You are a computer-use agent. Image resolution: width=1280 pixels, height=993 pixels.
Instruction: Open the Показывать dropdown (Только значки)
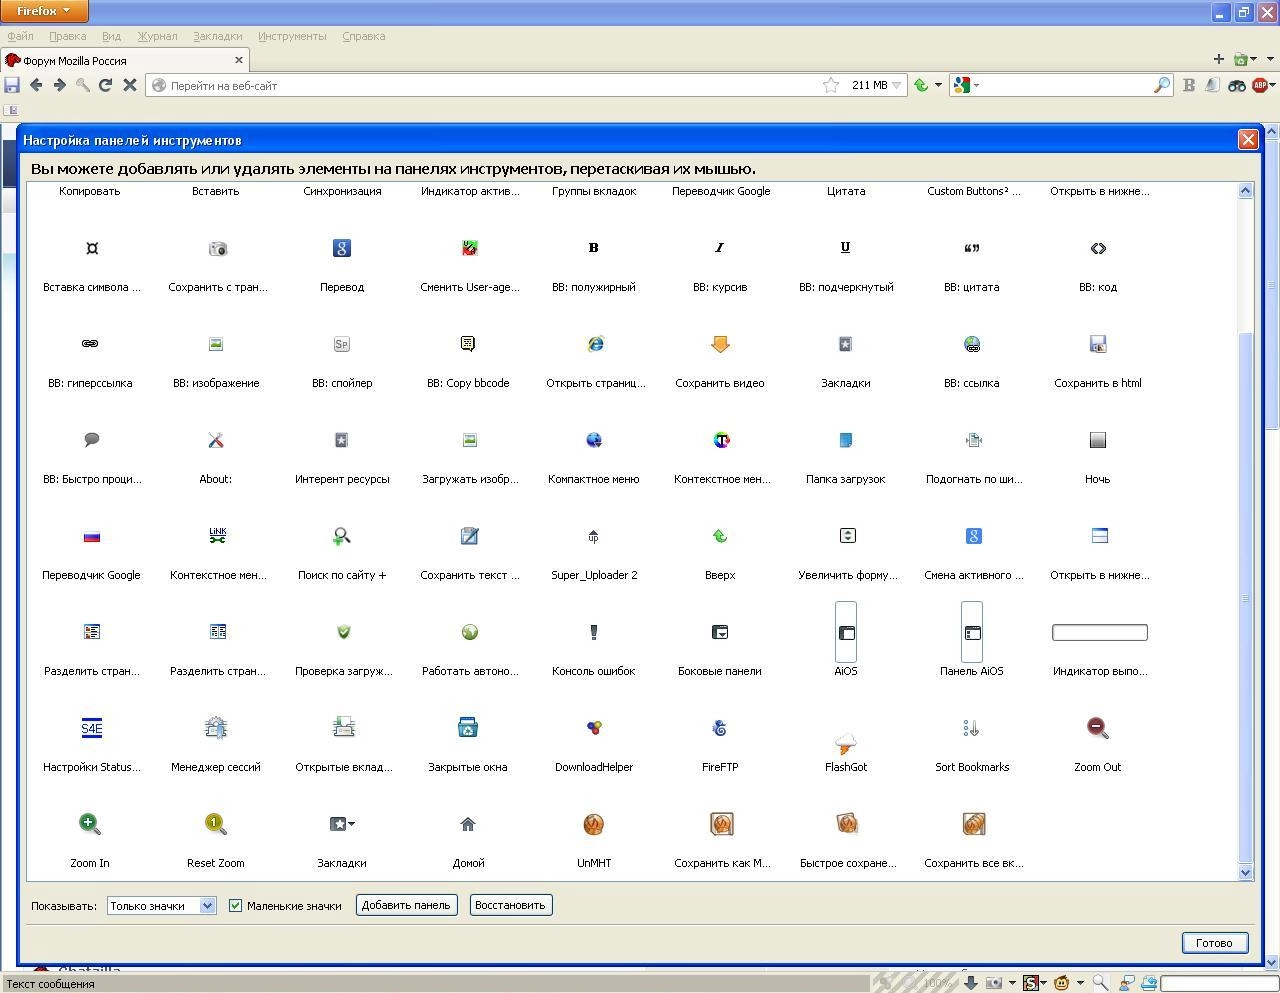coord(161,905)
